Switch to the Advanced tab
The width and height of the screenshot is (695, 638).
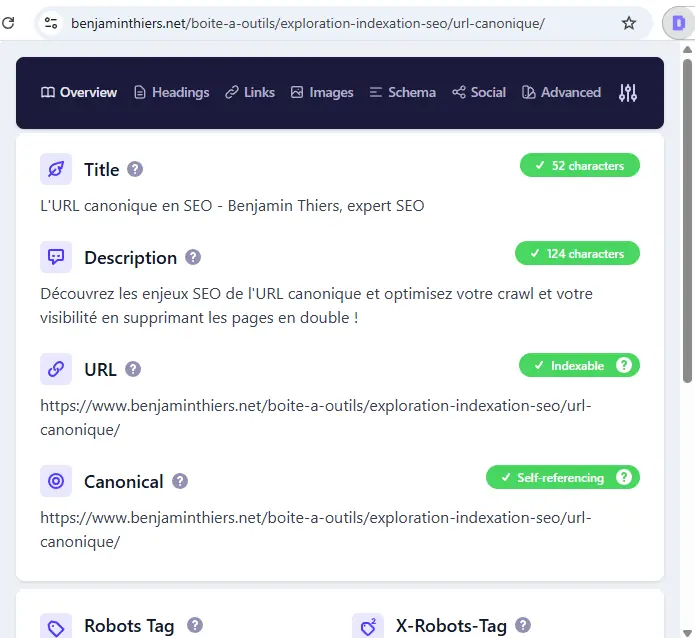[x=561, y=93]
